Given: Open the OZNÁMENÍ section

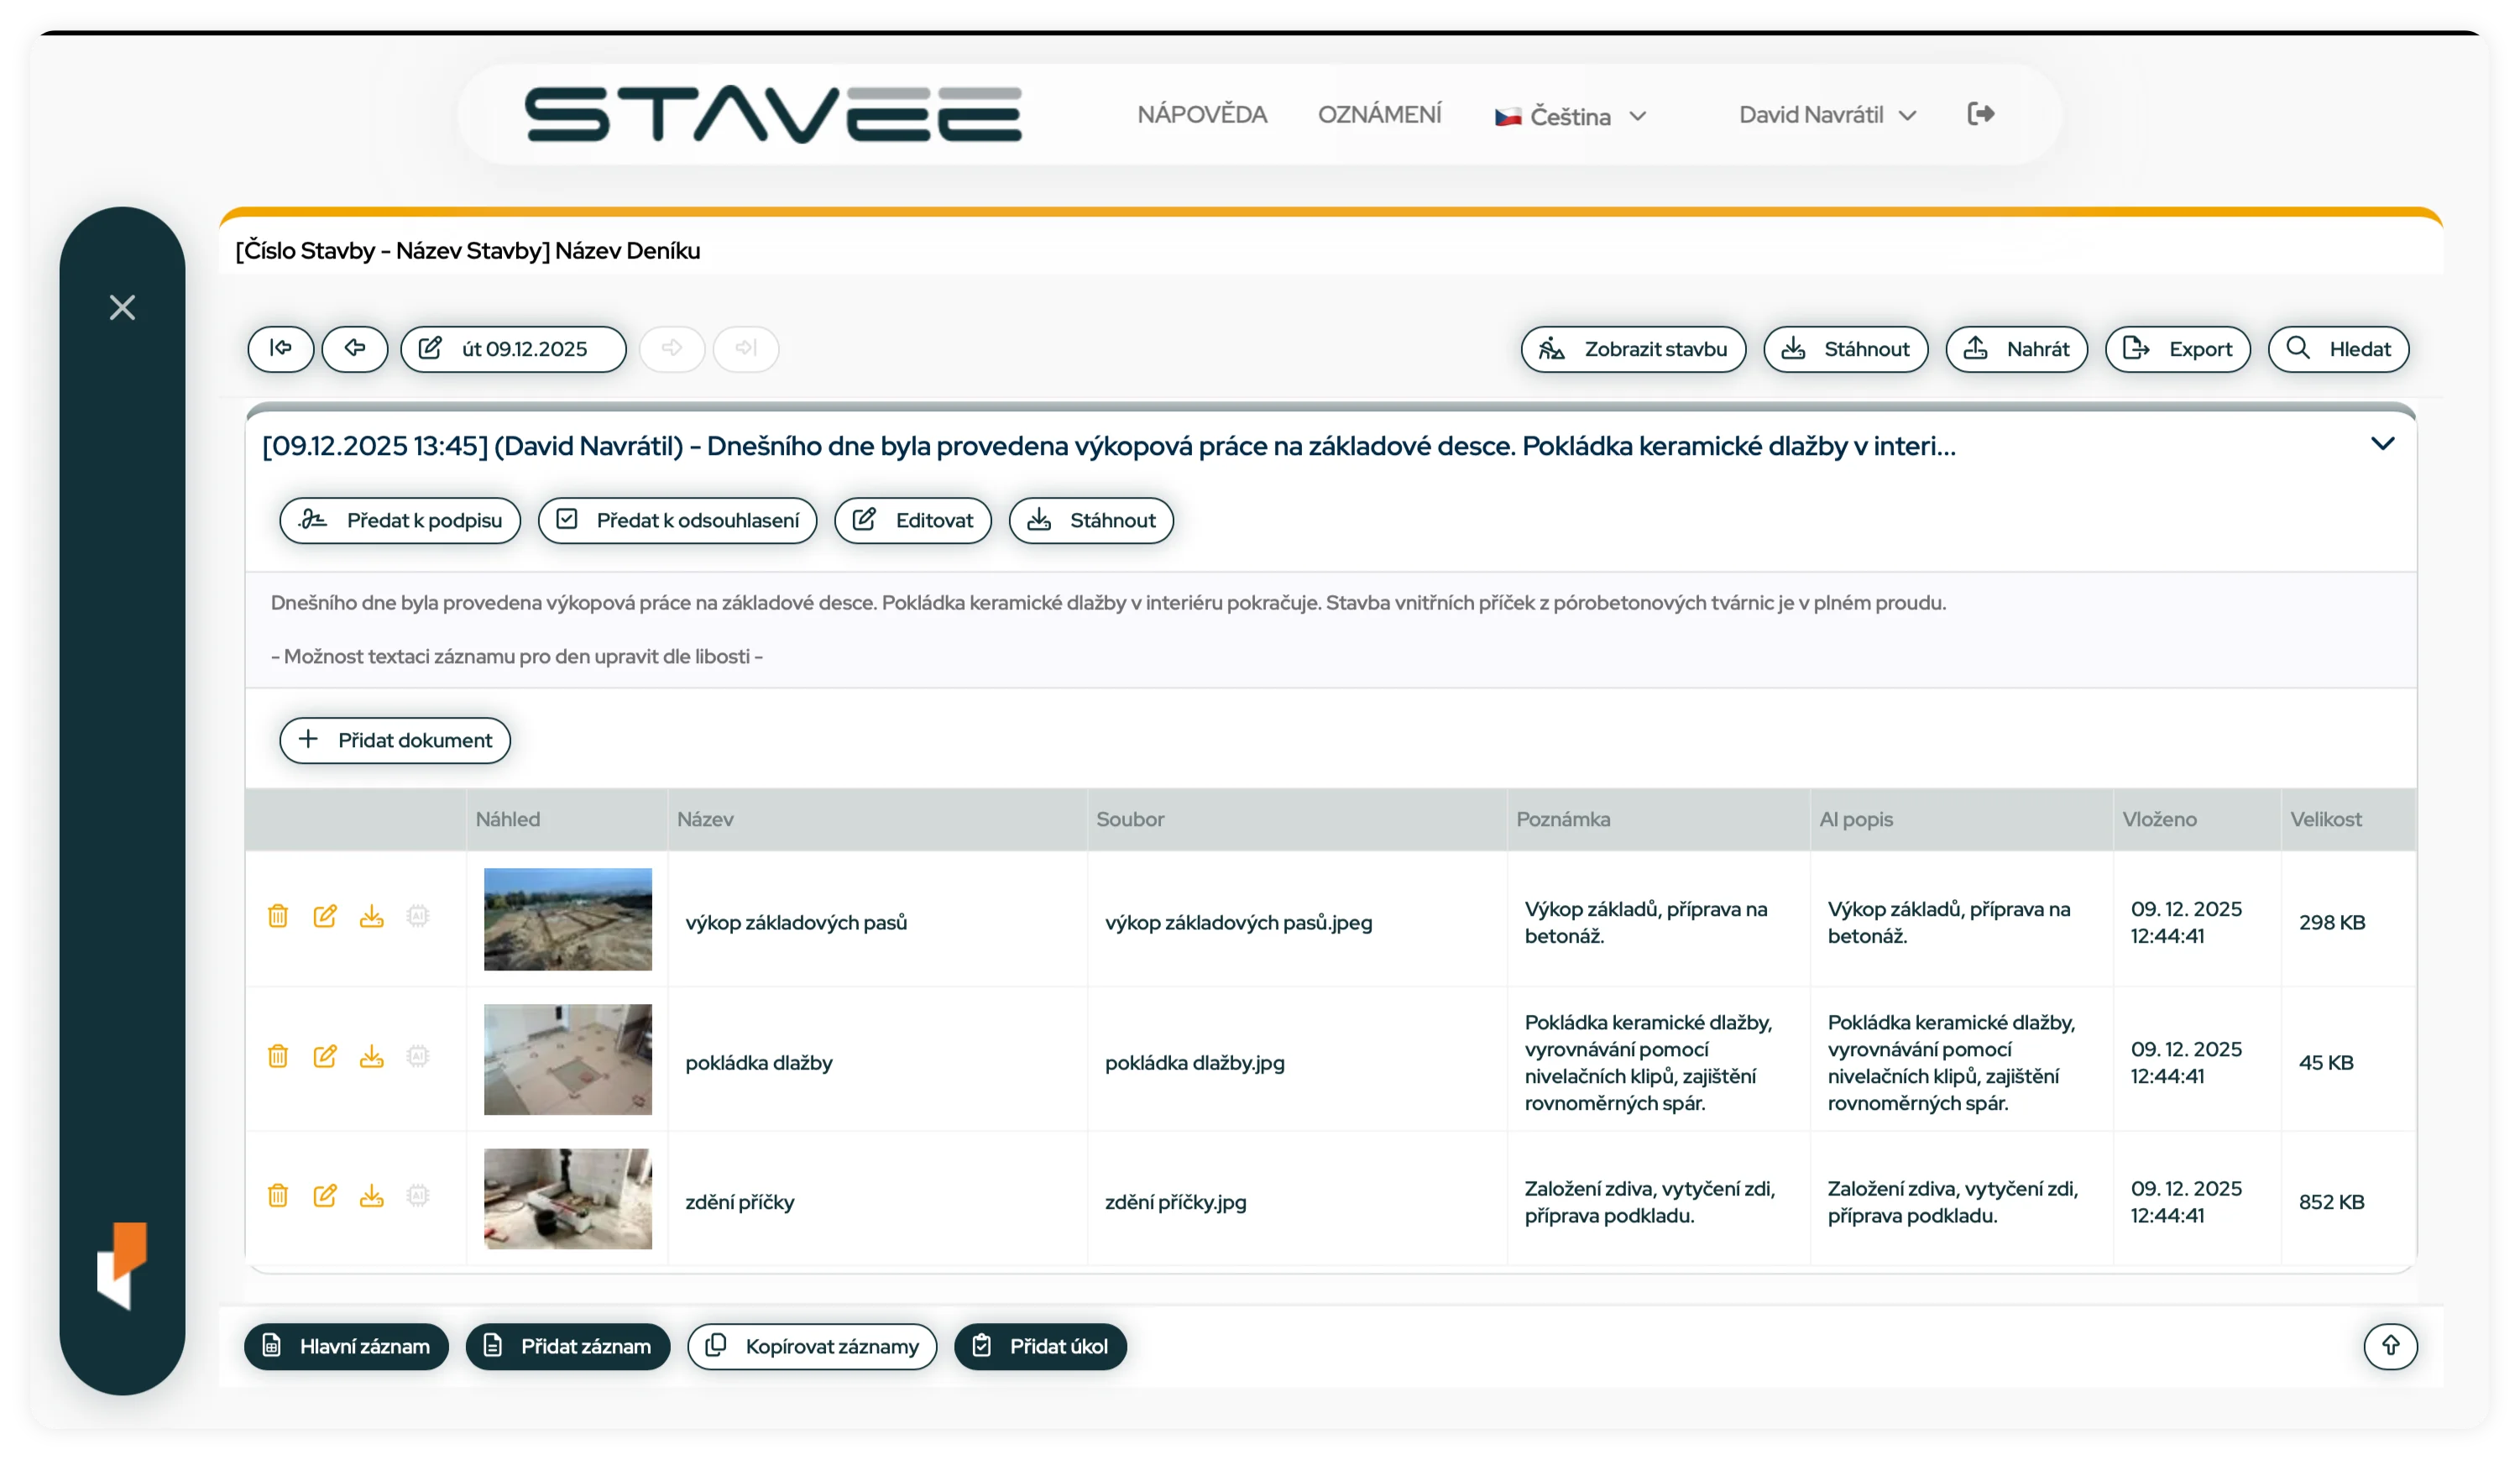Looking at the screenshot, I should click(1380, 114).
